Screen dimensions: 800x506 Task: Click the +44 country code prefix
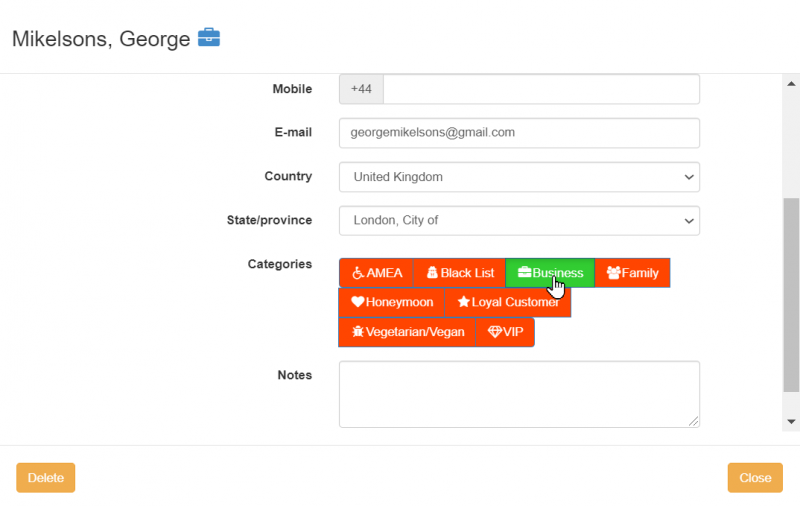pos(361,89)
